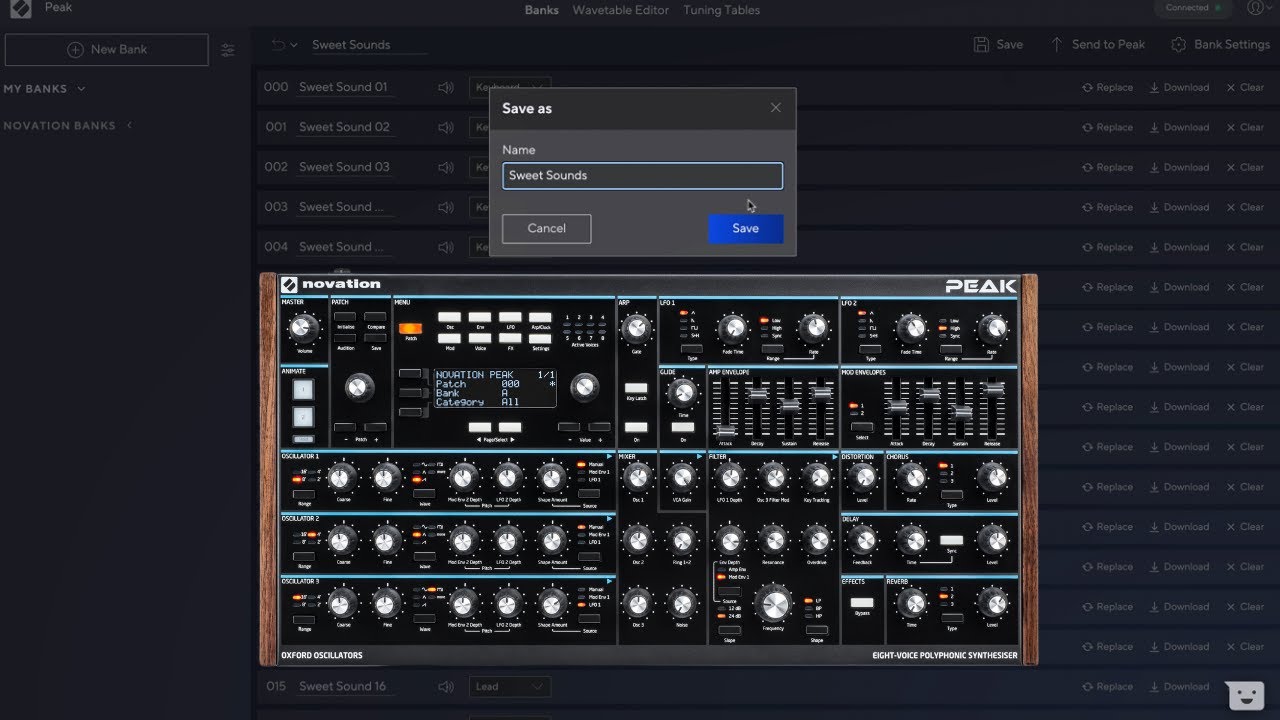1280x720 pixels.
Task: Audition Sweet Sound 02 with speaker icon
Action: pyautogui.click(x=446, y=128)
